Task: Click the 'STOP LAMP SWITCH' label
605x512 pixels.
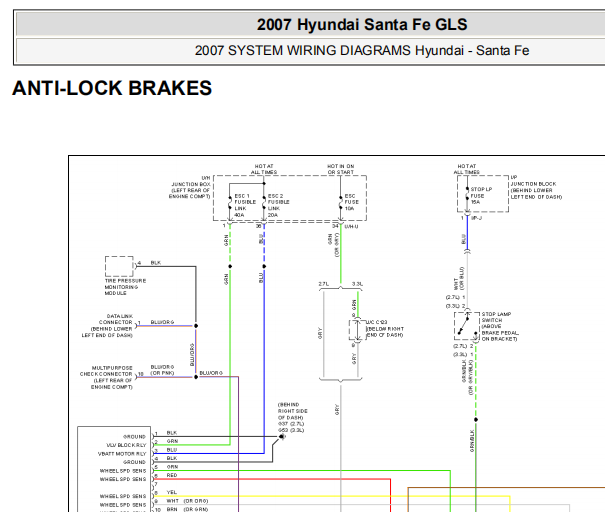Action: (x=496, y=317)
